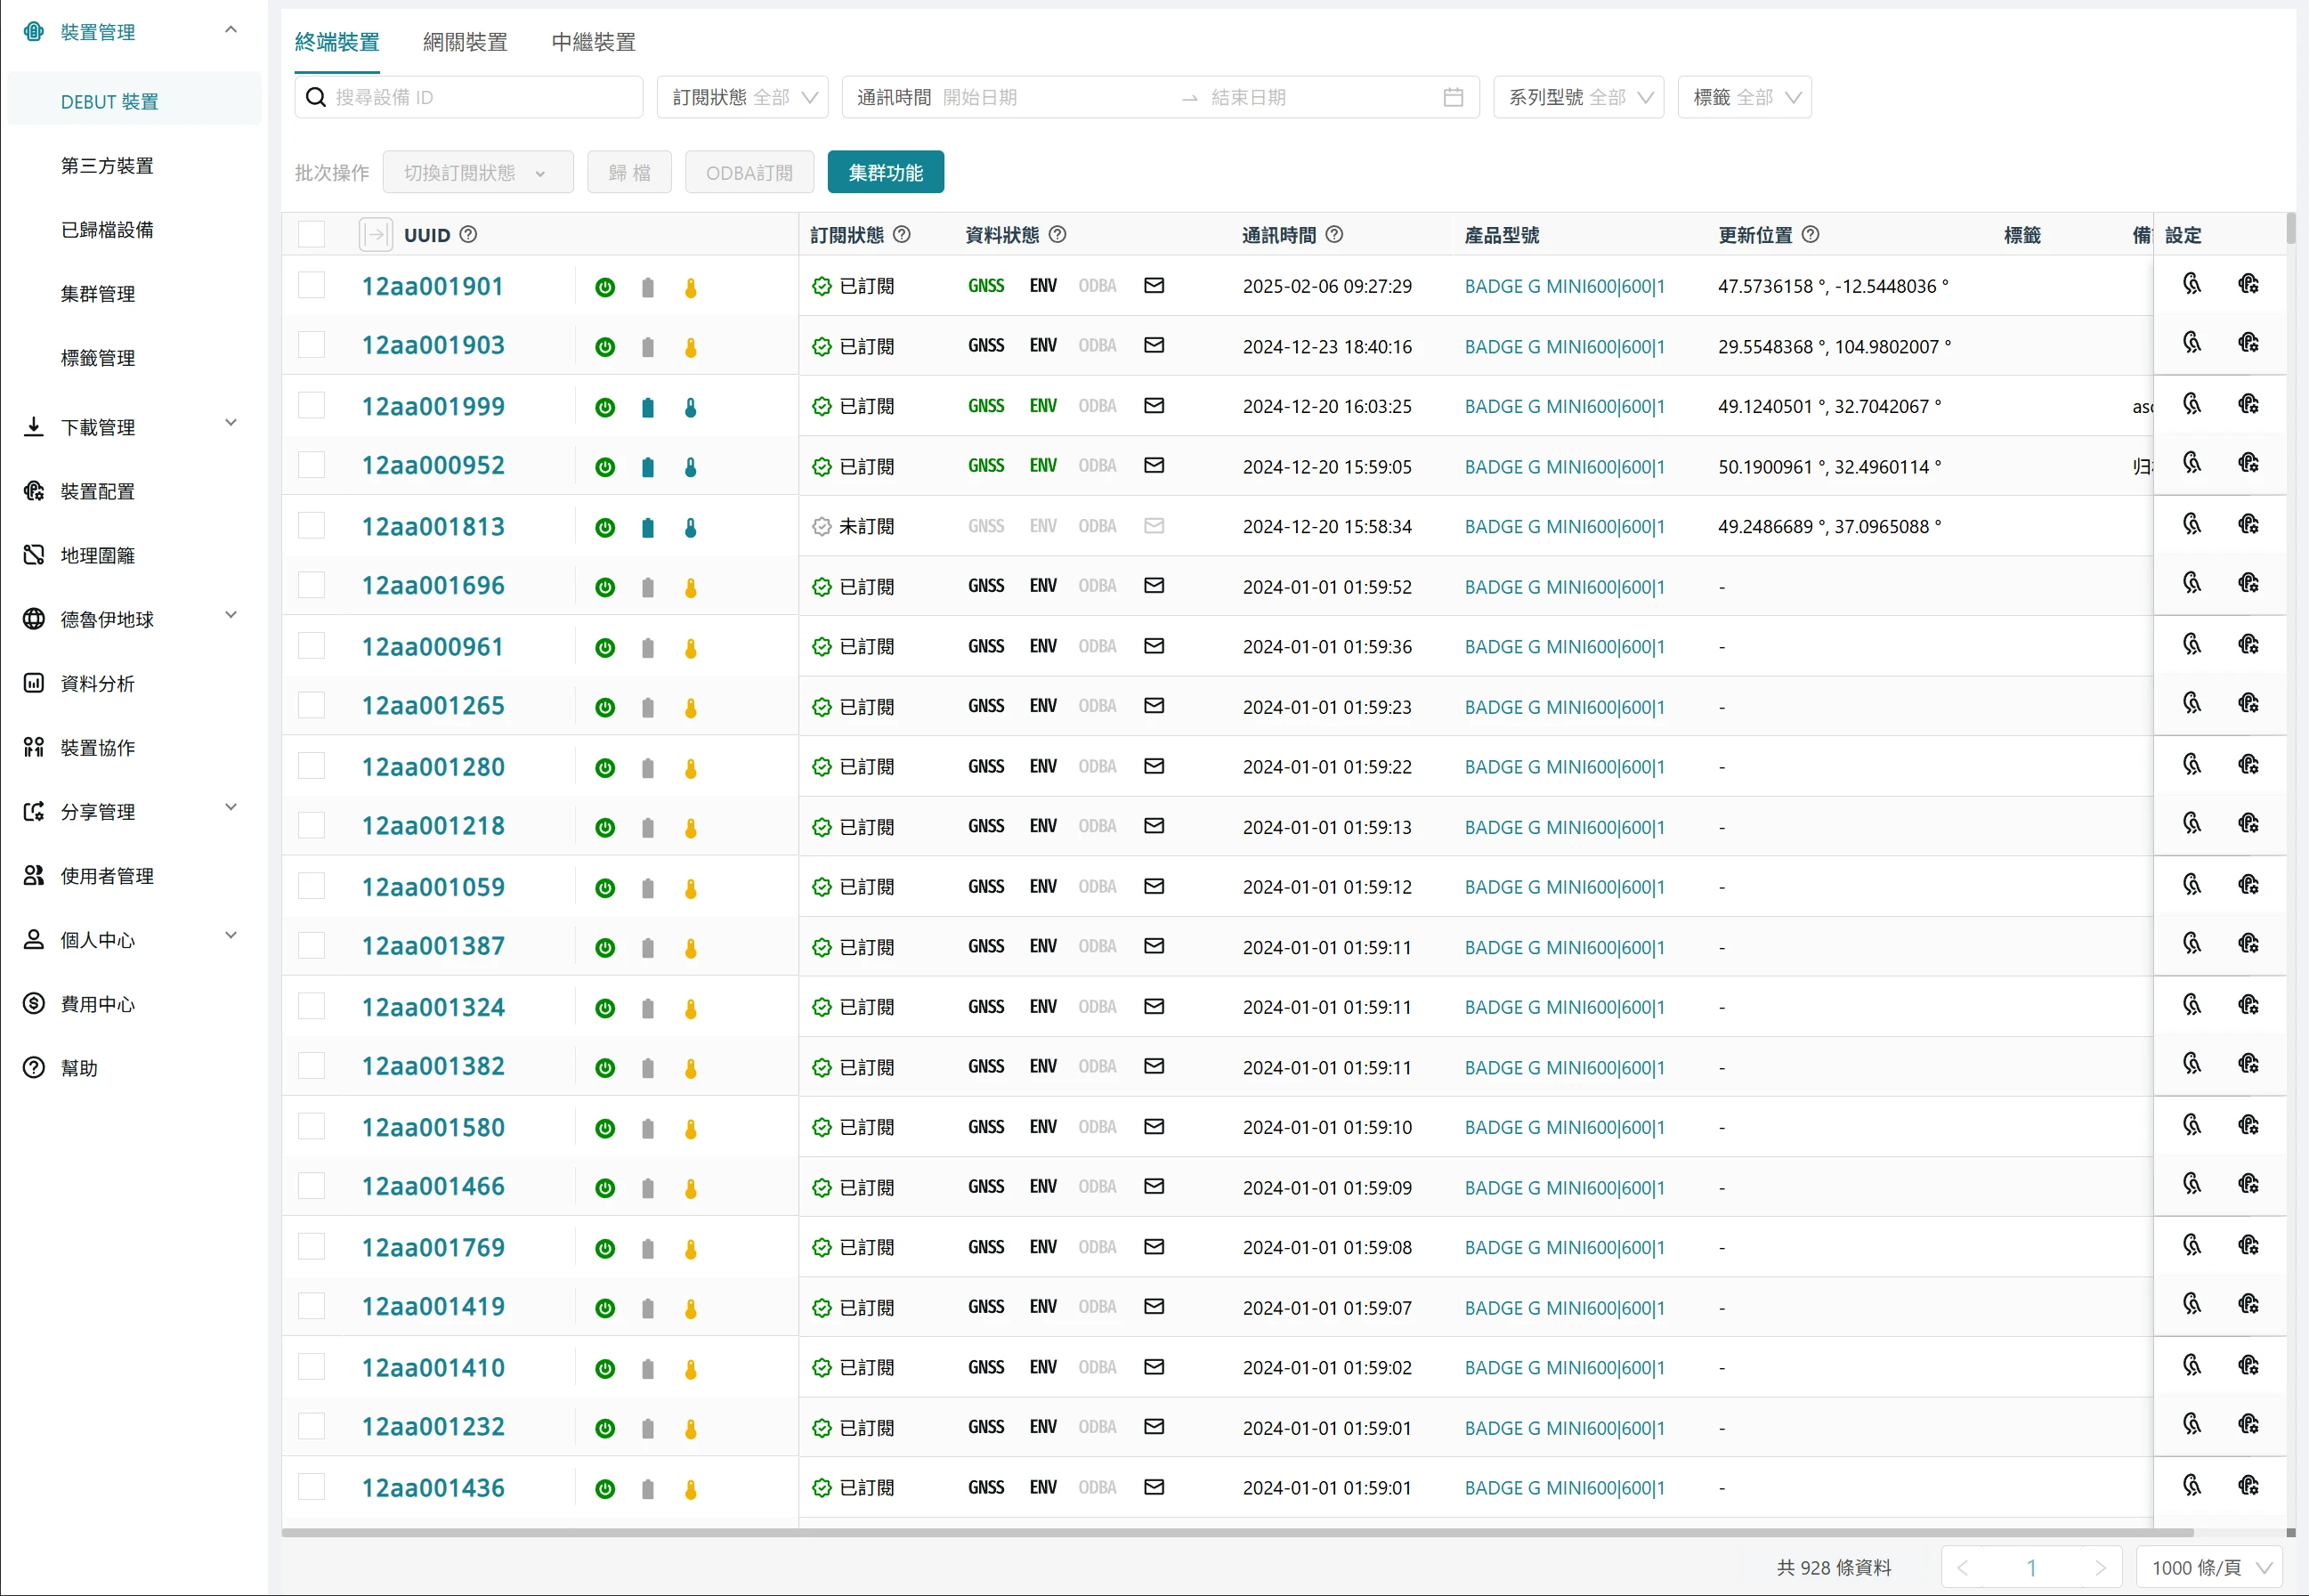Viewport: 2309px width, 1596px height.
Task: Select checkbox for device 12aa001813
Action: (x=312, y=526)
